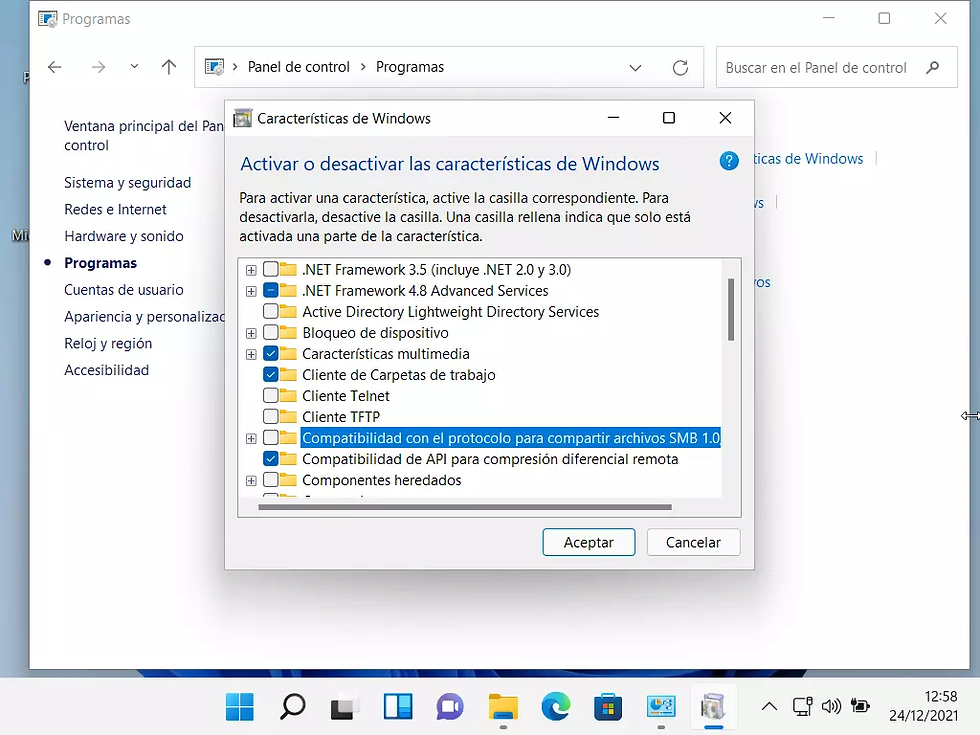The image size is (980, 735).
Task: Switch to Windows Features taskbar icon
Action: (713, 707)
